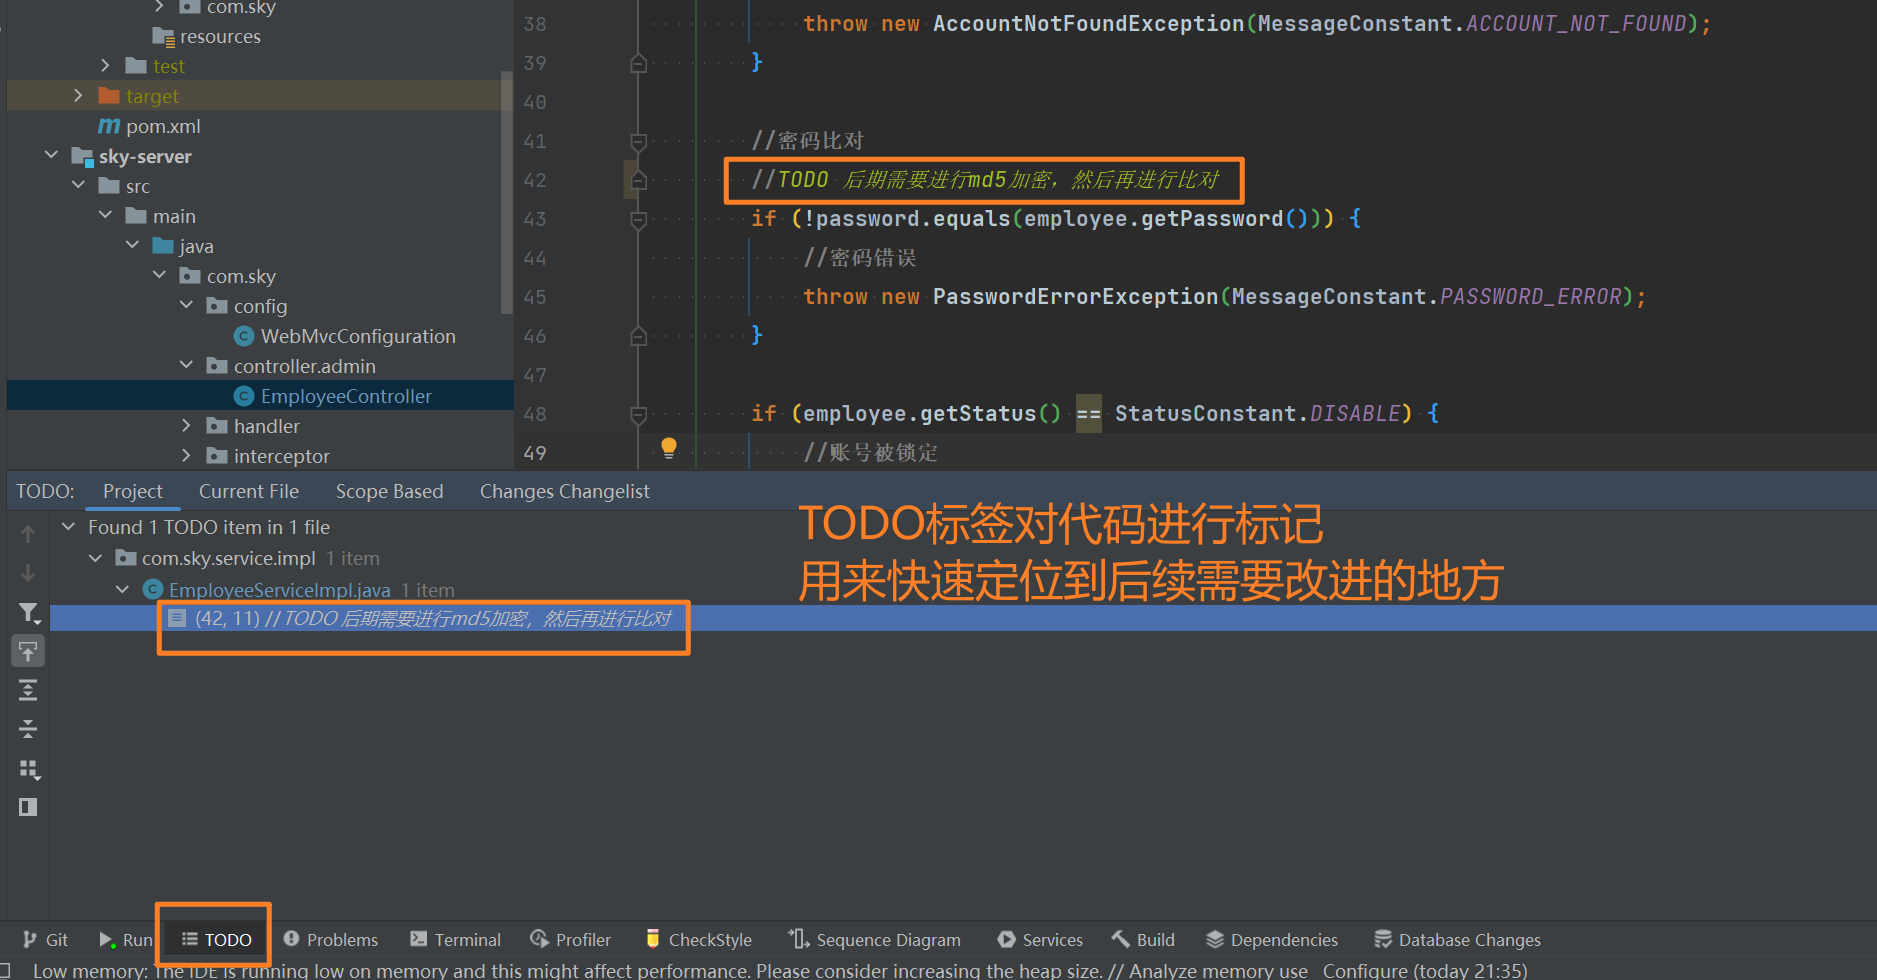Image resolution: width=1877 pixels, height=980 pixels.
Task: Click the lightbulb quick-fix icon on line 49
Action: (x=669, y=447)
